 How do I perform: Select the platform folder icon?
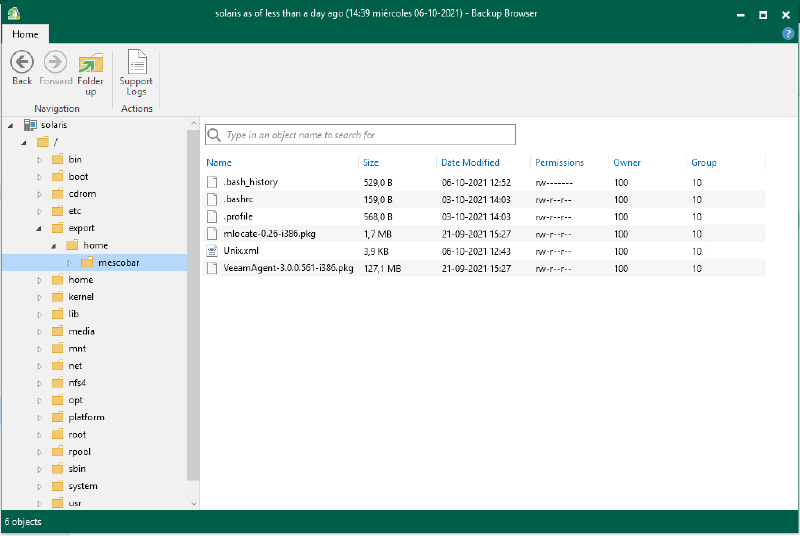click(x=58, y=417)
